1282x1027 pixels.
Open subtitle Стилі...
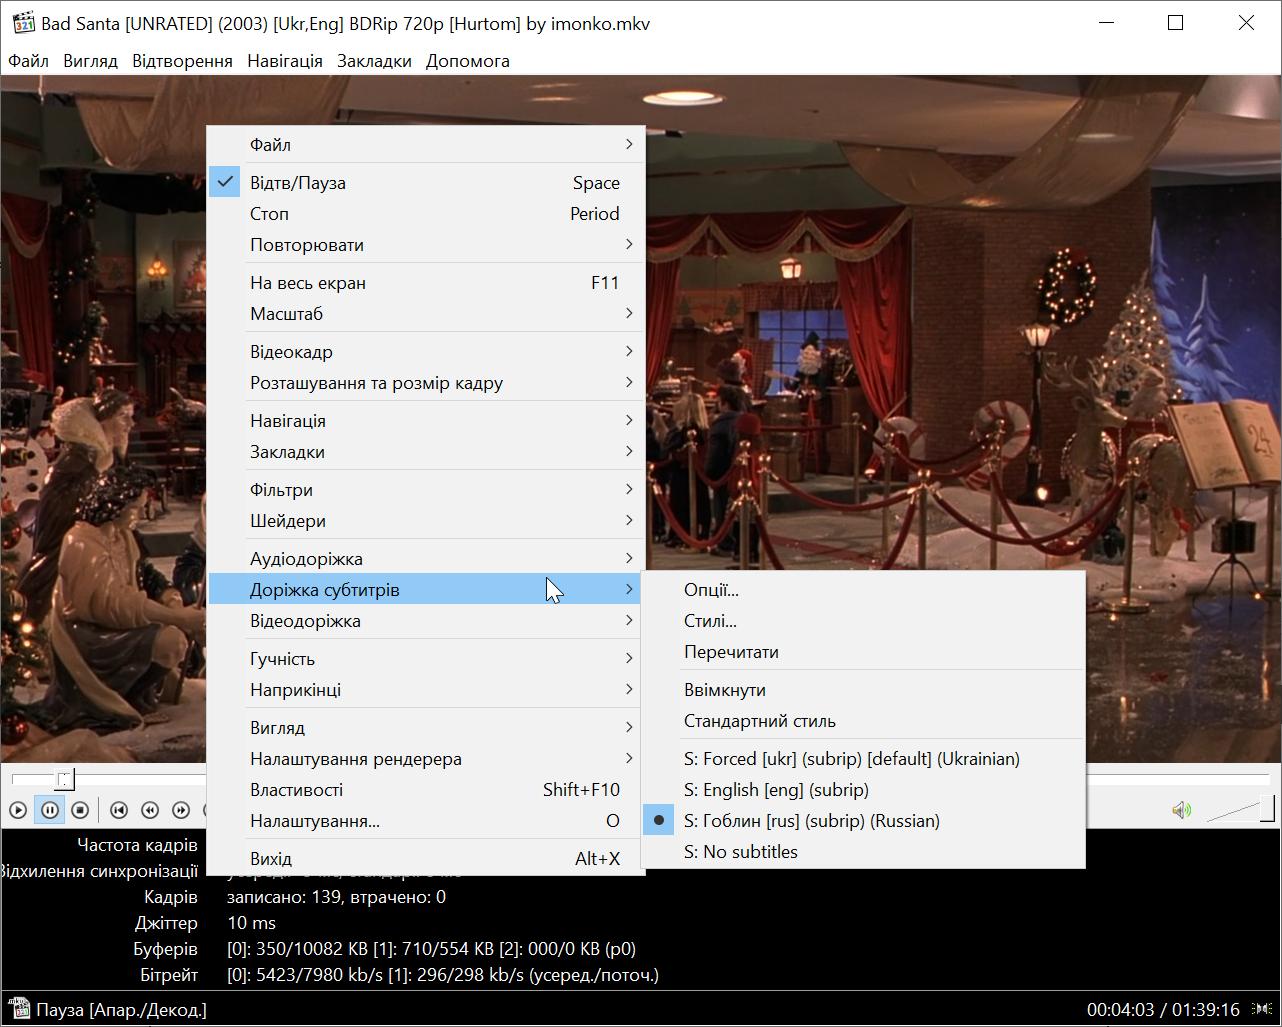pos(863,621)
